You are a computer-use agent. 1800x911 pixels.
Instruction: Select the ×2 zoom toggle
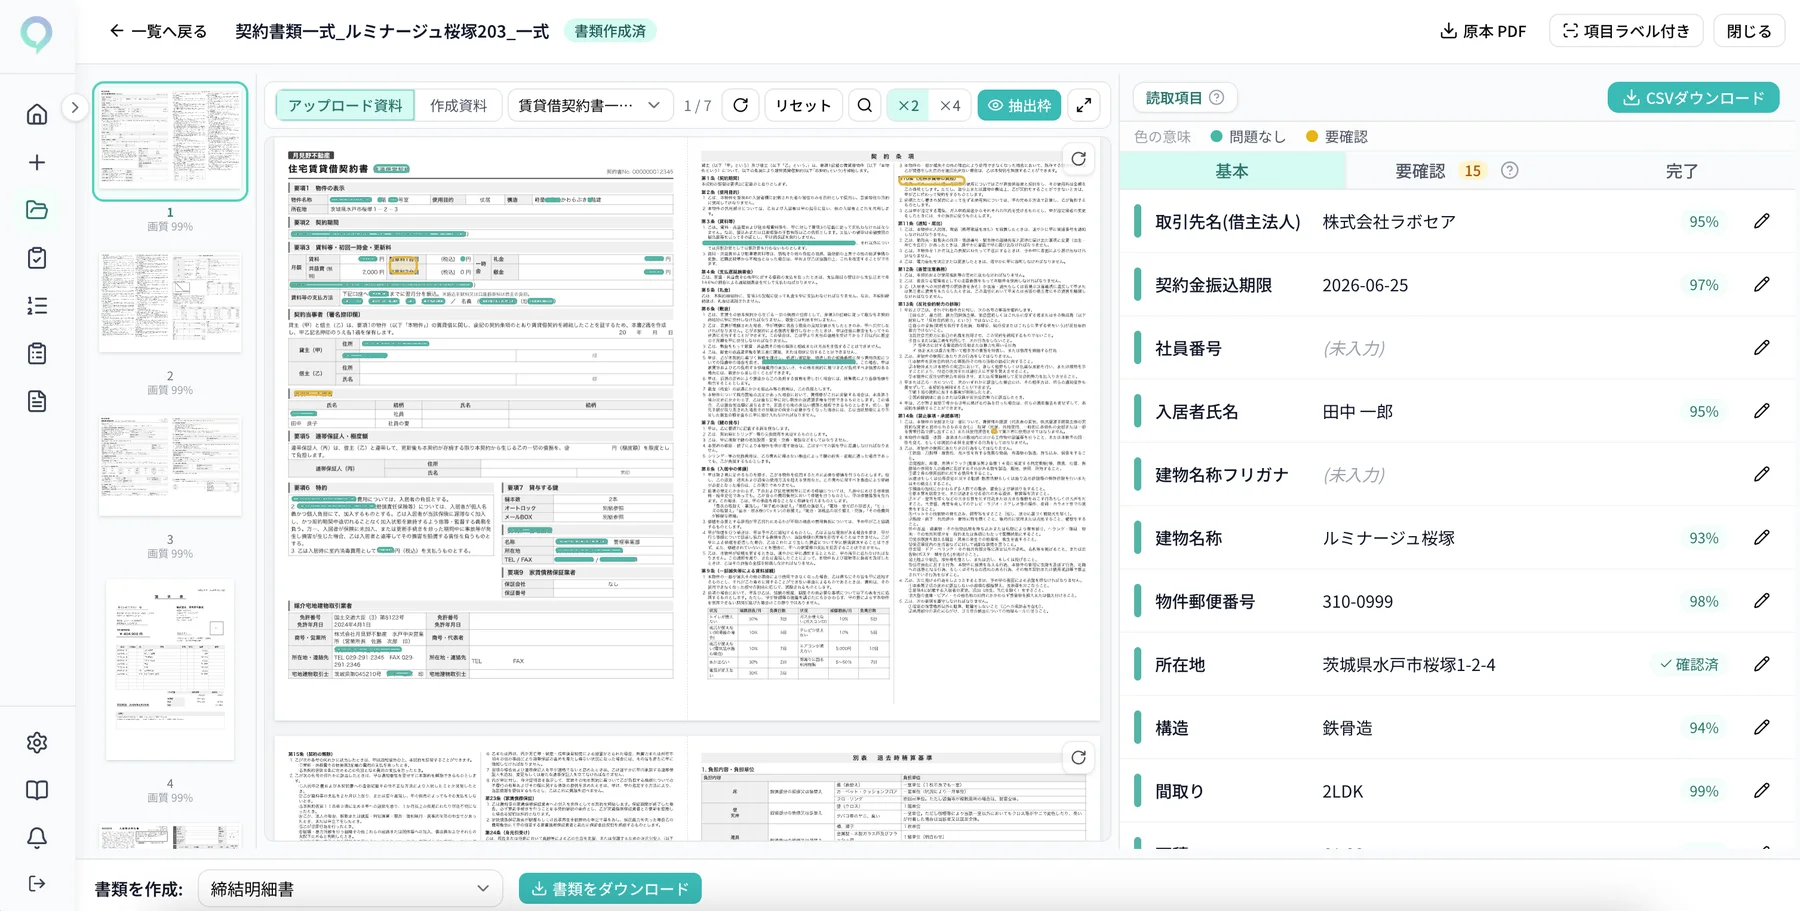[908, 105]
